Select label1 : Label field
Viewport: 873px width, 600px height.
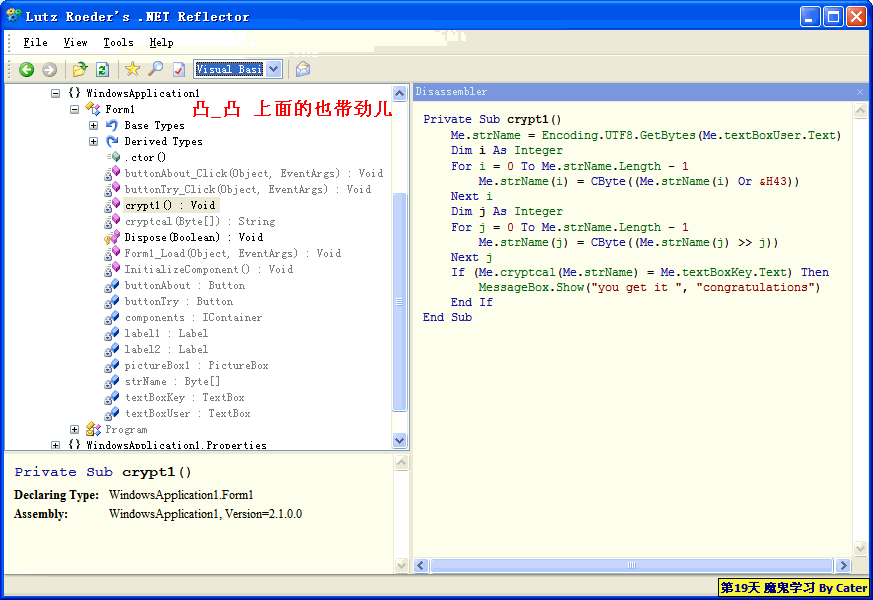point(166,333)
